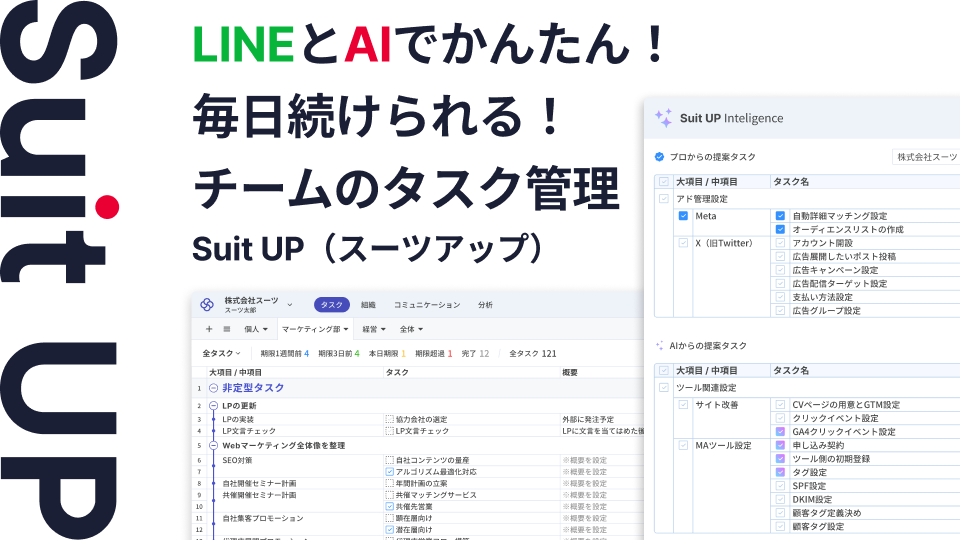Check 顕在層向け checkbox
Screen dimensions: 960x541
pos(389,518)
